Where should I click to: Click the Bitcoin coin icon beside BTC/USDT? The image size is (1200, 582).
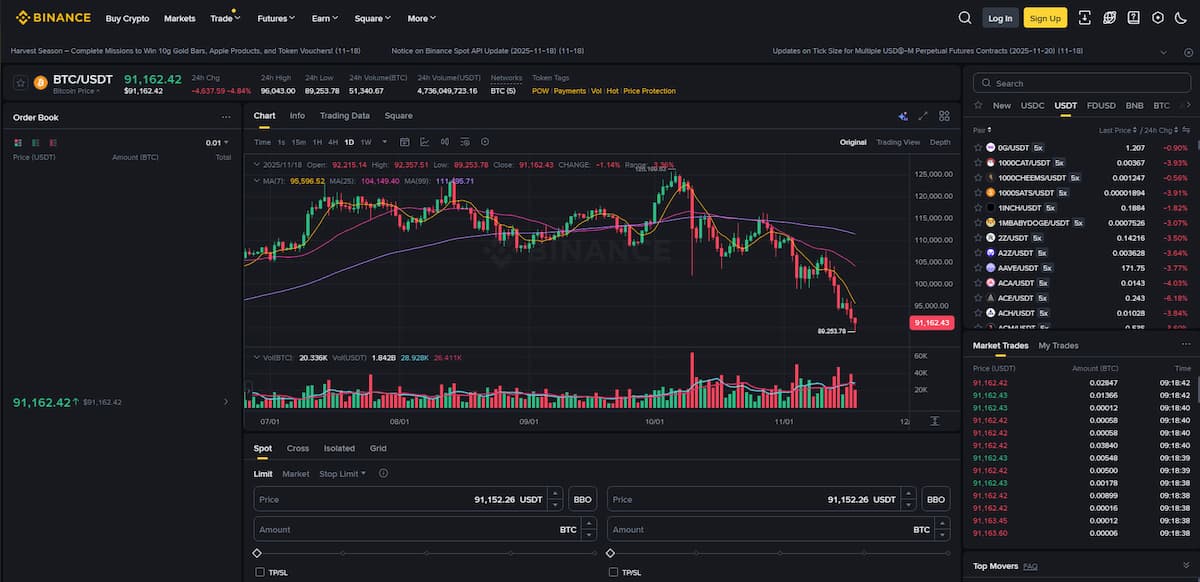click(x=41, y=83)
